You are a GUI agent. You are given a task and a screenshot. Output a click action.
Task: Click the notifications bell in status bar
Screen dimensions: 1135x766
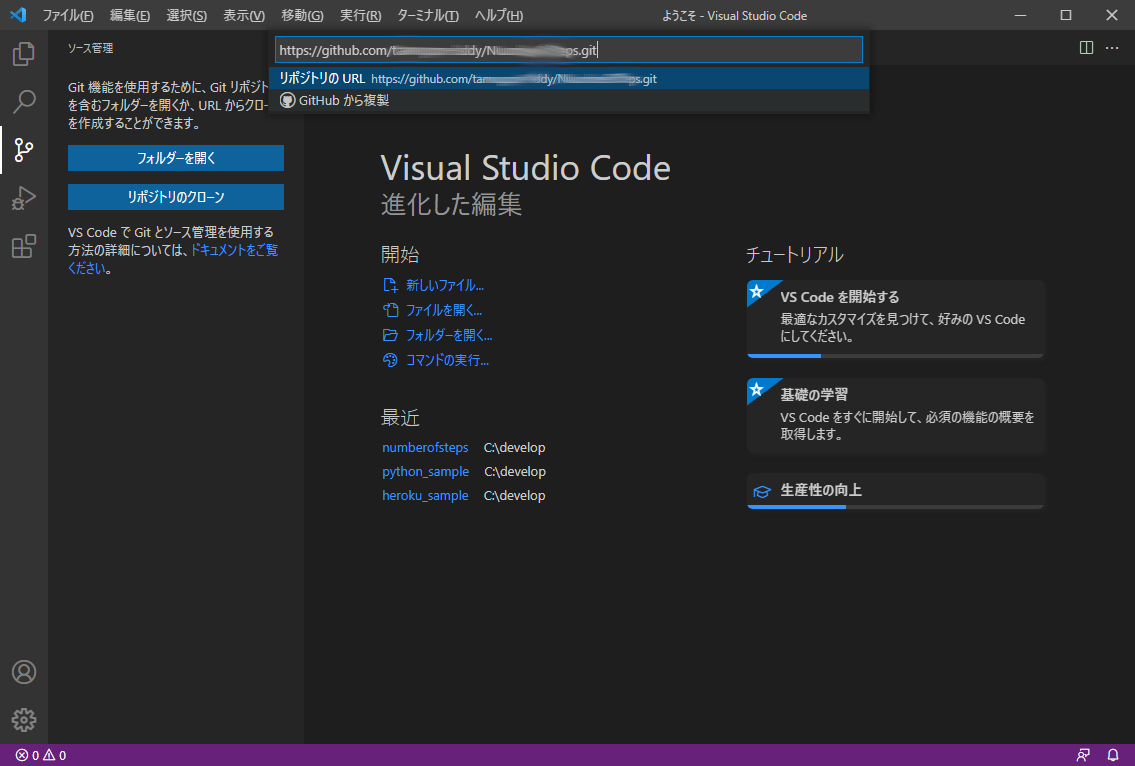coord(1113,755)
